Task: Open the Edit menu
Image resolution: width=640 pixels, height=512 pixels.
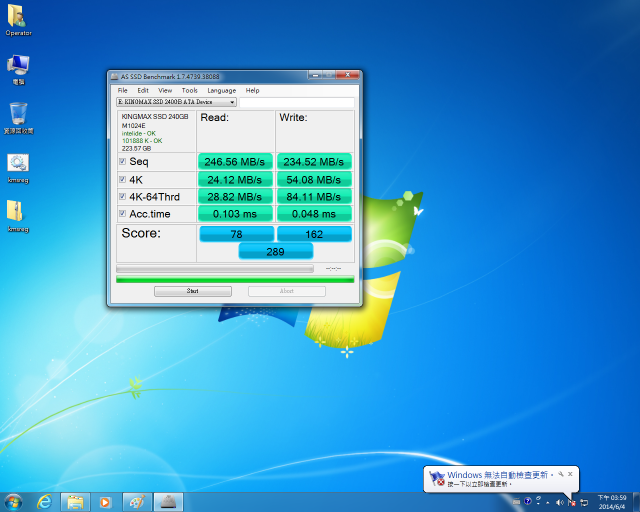Action: pos(143,90)
